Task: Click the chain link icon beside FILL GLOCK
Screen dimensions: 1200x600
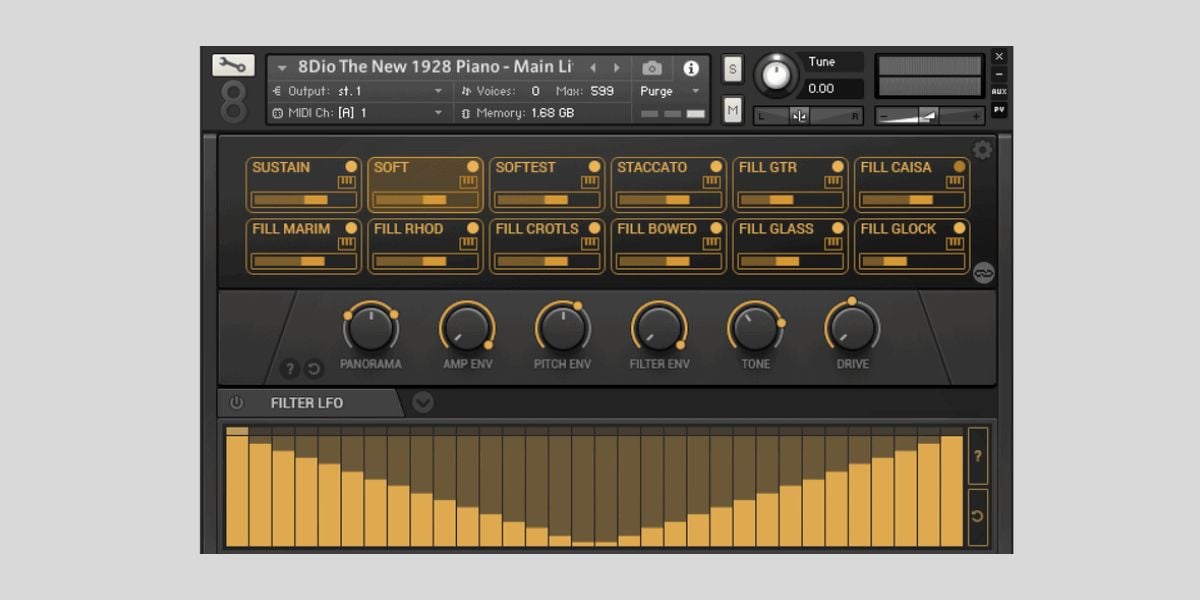Action: click(x=984, y=273)
